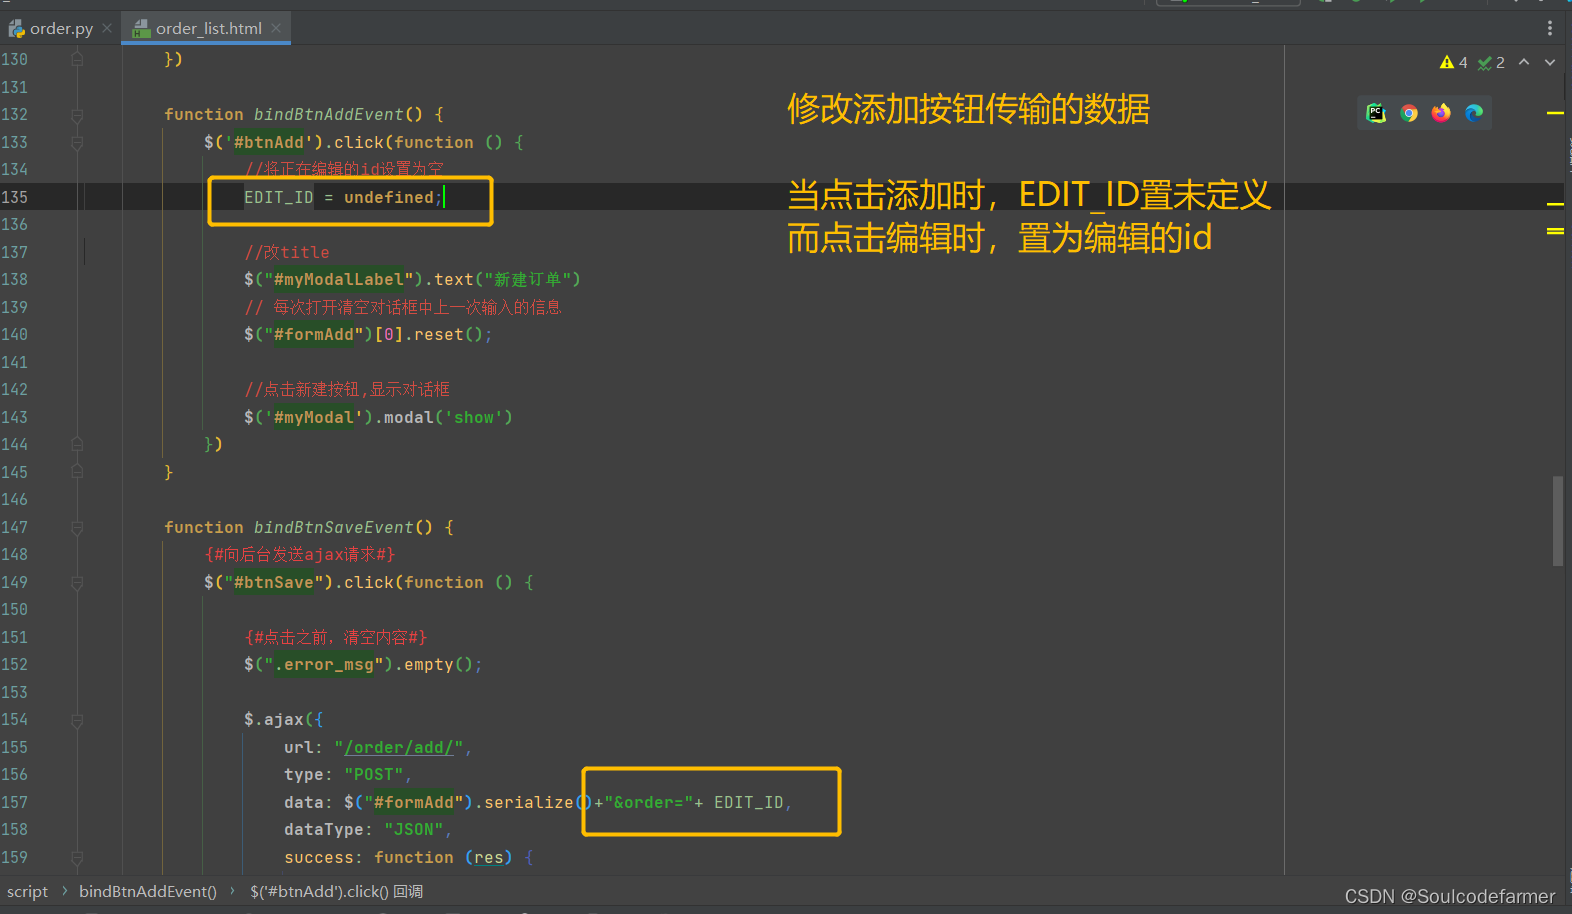This screenshot has height=914, width=1572.
Task: Click line number 147 in gutter
Action: pos(15,527)
